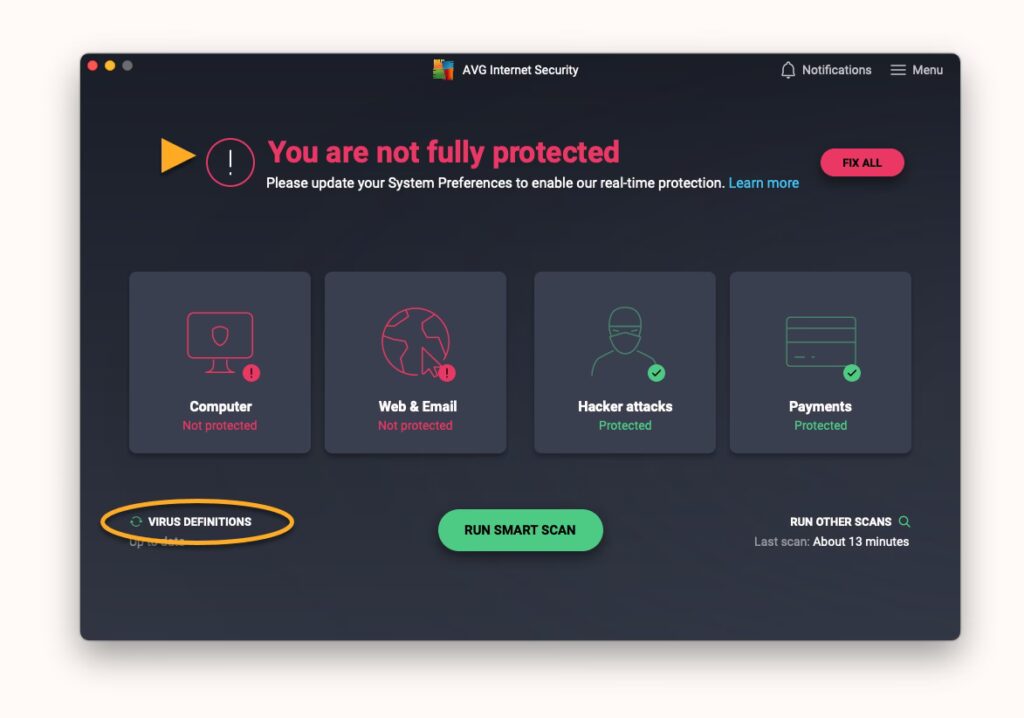
Task: Click the Hacker attacks masked figure icon
Action: tap(624, 341)
